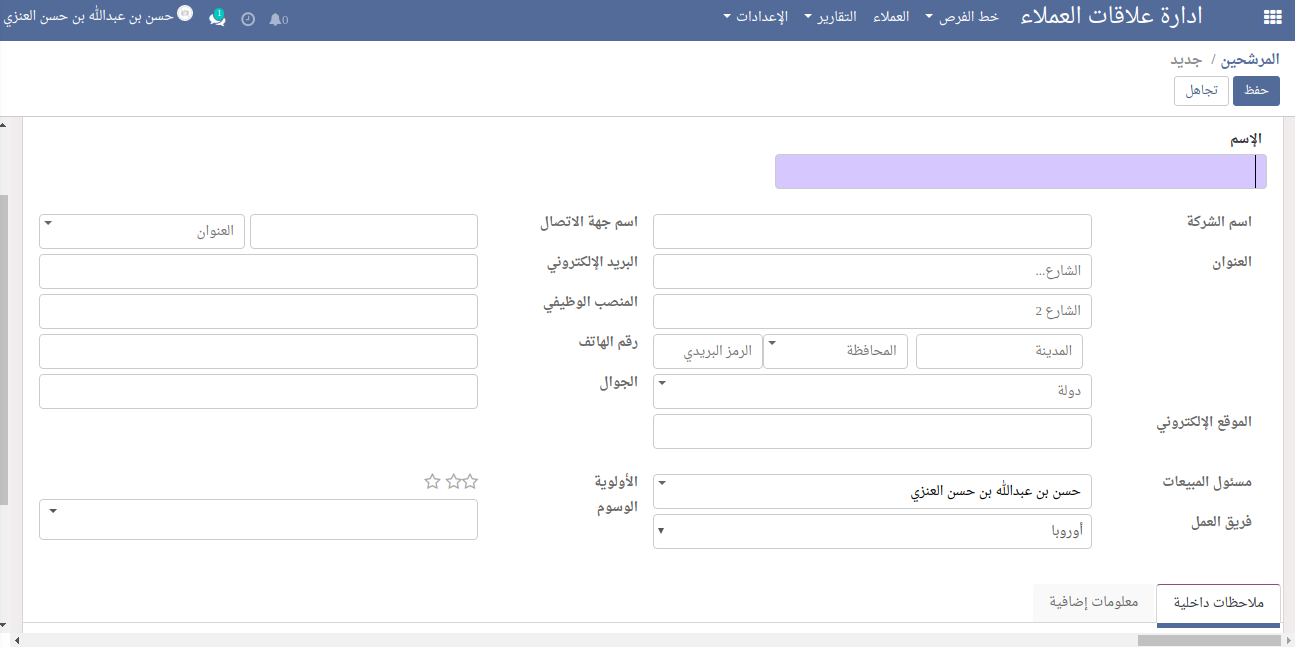1295x647 pixels.
Task: Open the خط الفرص menu
Action: click(x=961, y=17)
